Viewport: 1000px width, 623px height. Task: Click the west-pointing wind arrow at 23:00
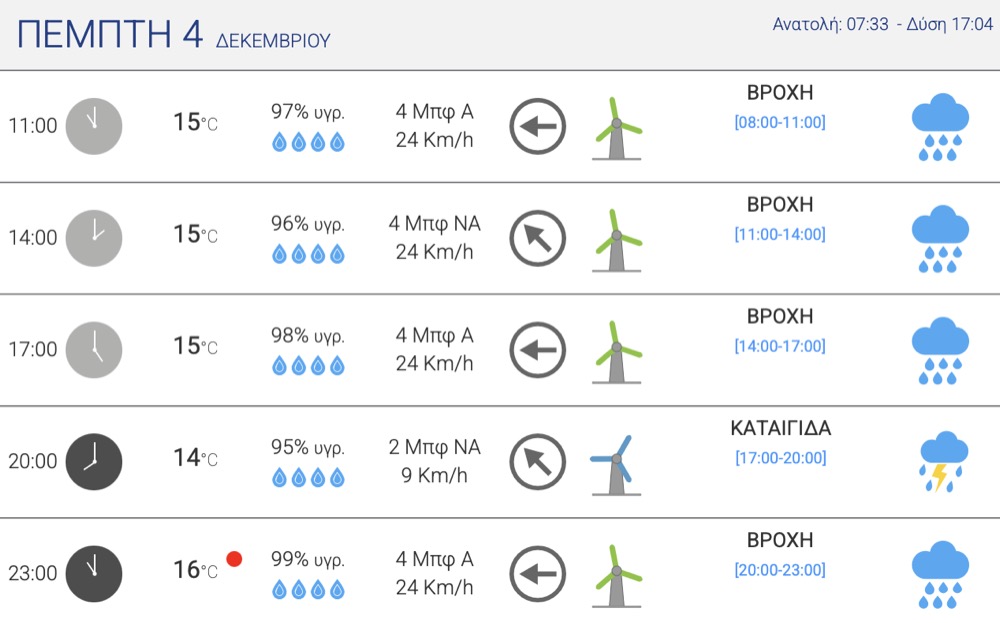pos(538,574)
